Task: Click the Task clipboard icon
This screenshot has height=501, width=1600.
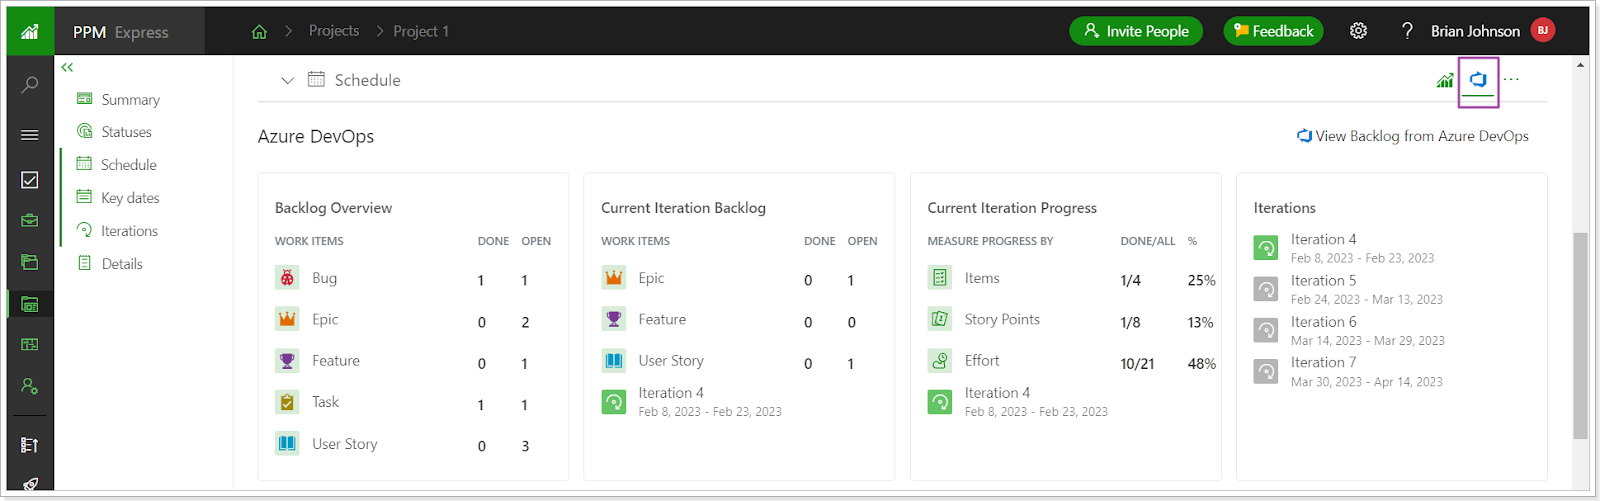Action: point(287,402)
